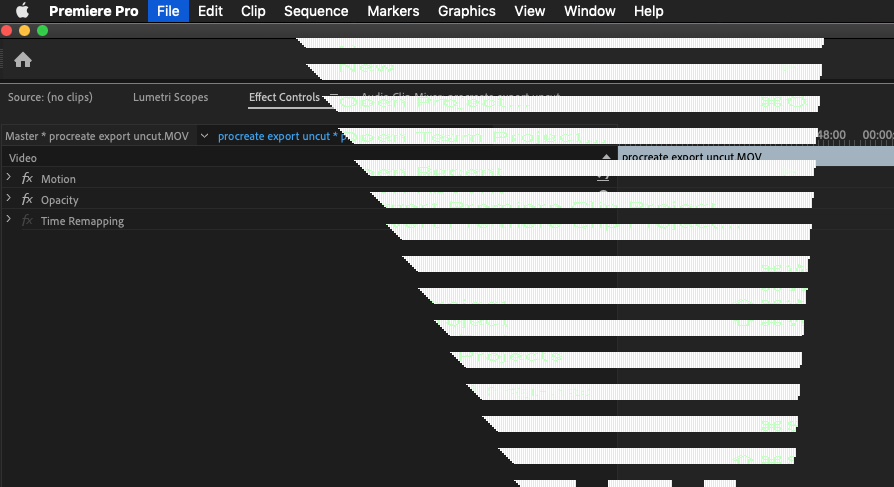Open the Clip menu
The width and height of the screenshot is (894, 487).
click(x=253, y=11)
